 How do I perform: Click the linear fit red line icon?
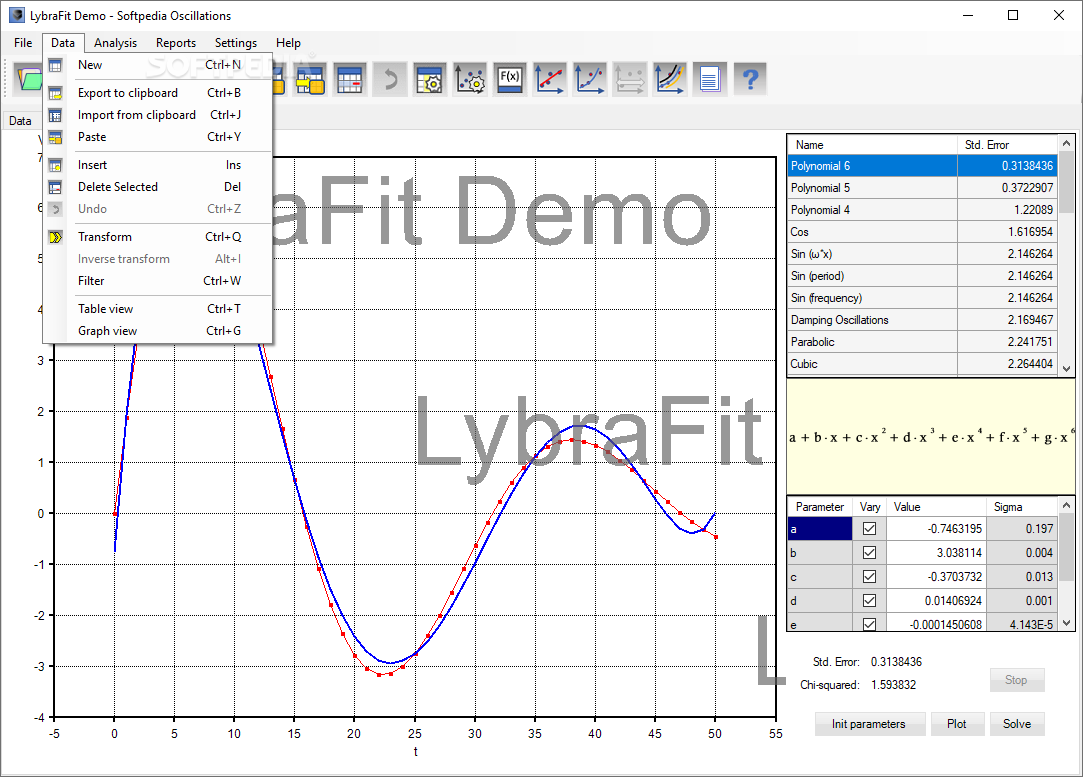tap(550, 79)
